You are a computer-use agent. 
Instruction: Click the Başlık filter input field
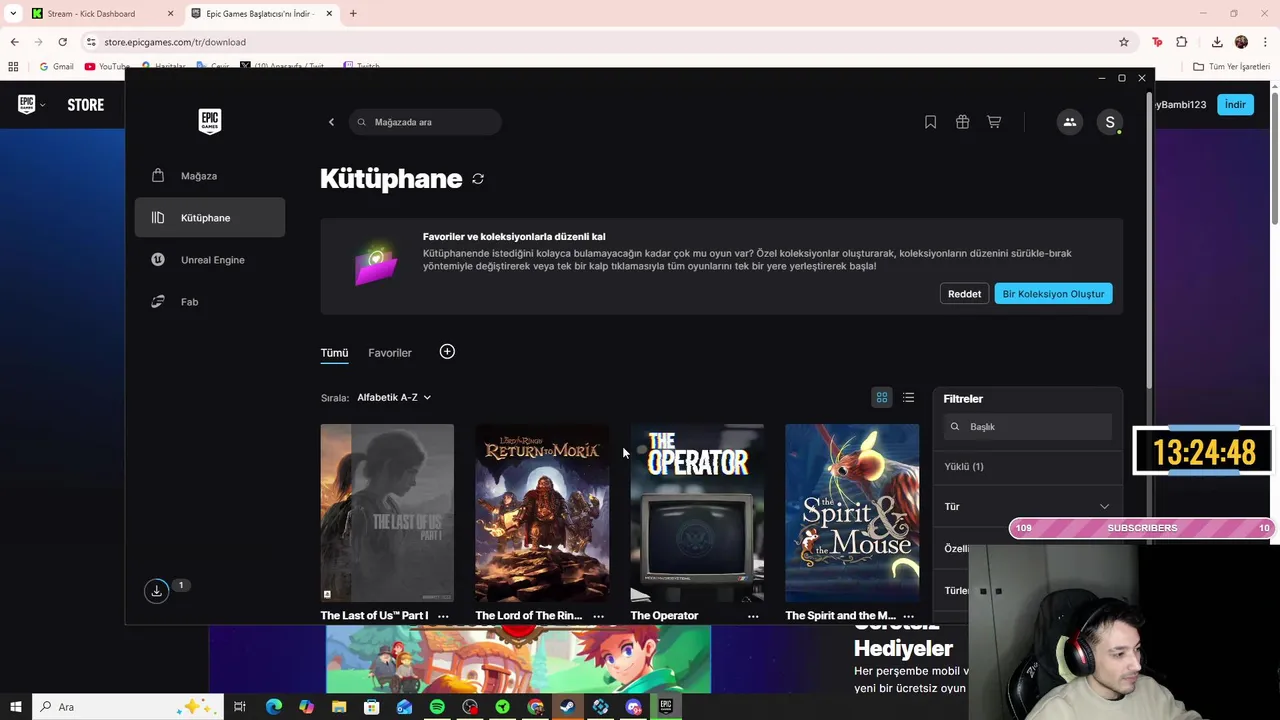[x=1028, y=427]
